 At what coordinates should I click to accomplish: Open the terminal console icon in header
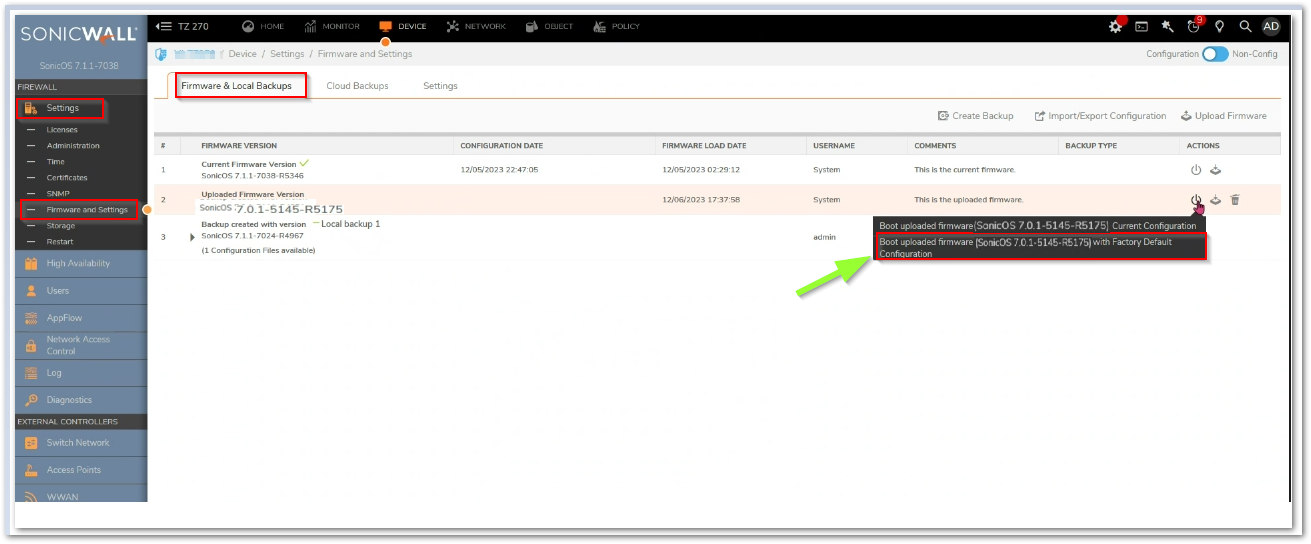[x=1141, y=27]
